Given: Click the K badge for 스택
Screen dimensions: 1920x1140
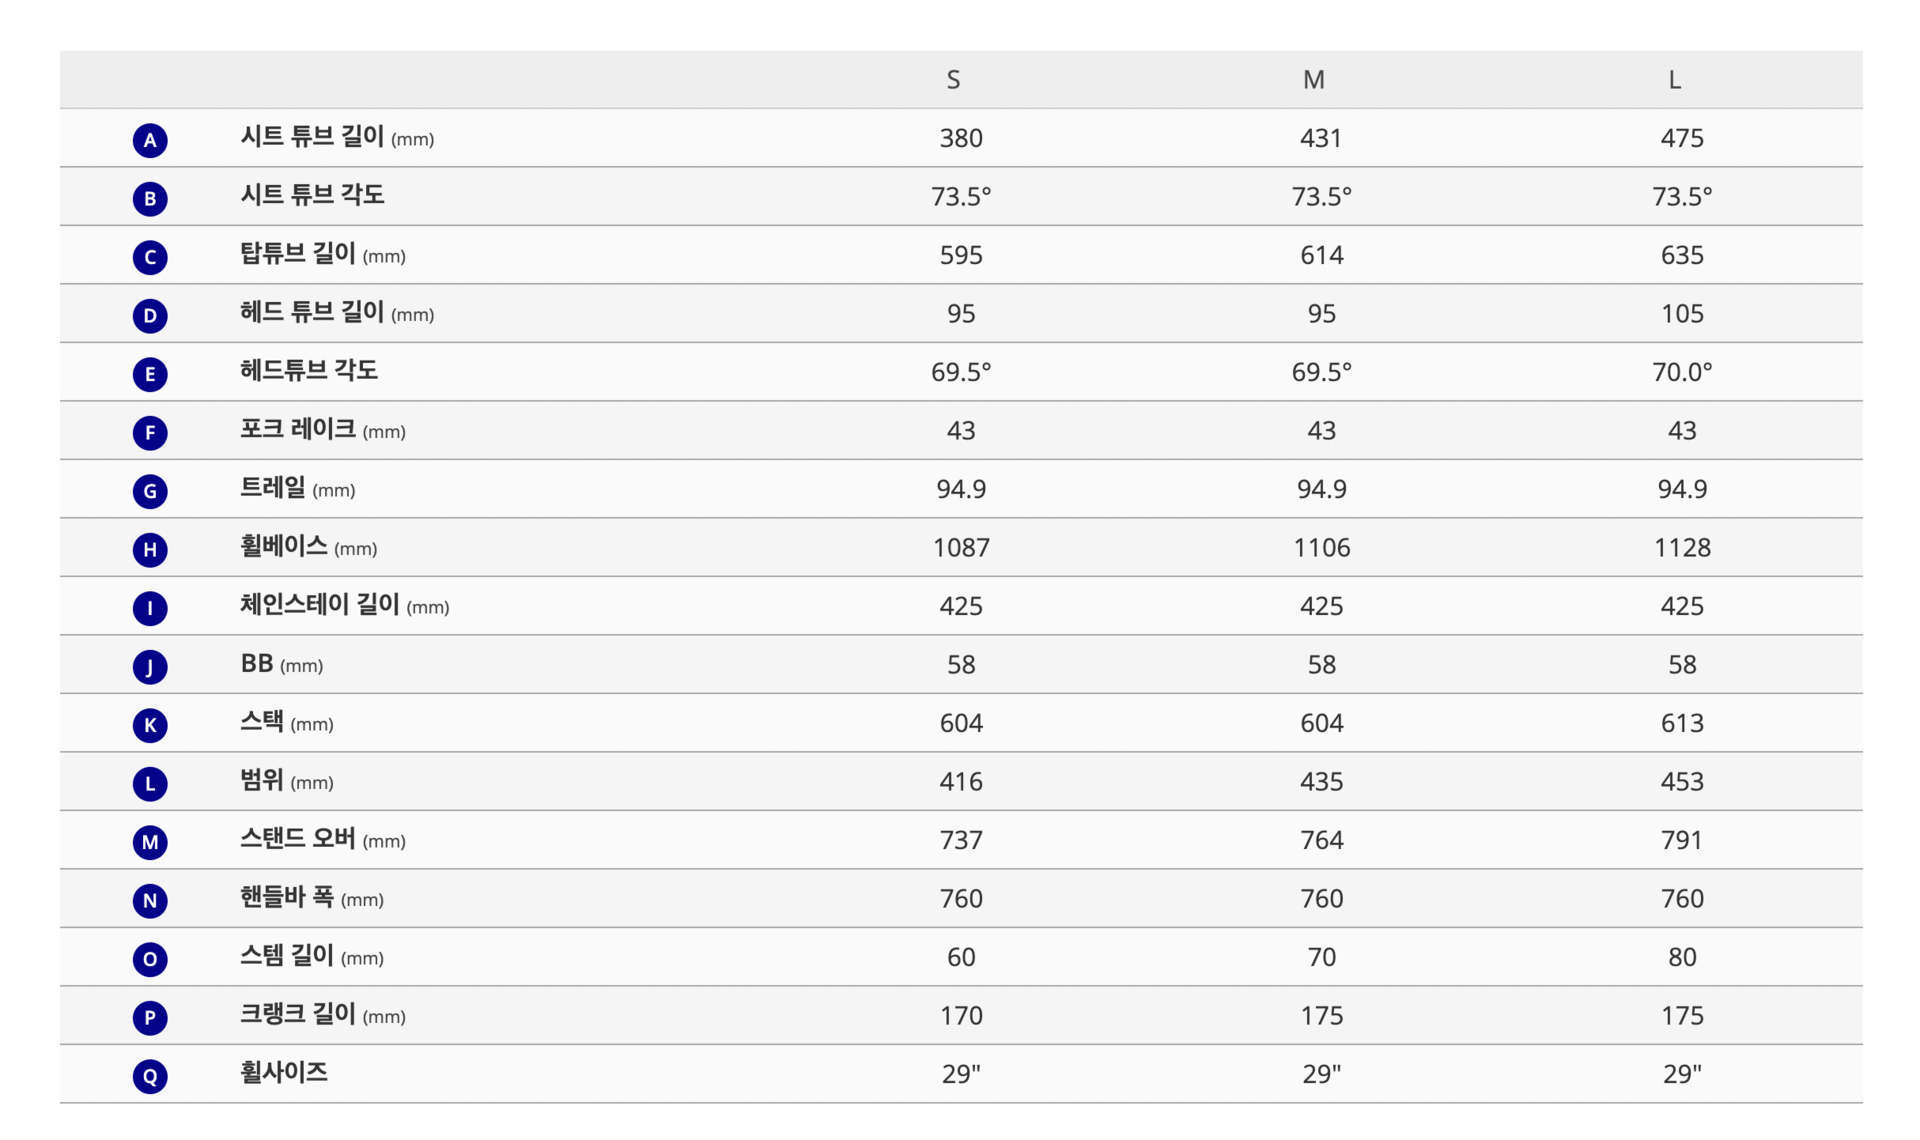Looking at the screenshot, I should (150, 725).
